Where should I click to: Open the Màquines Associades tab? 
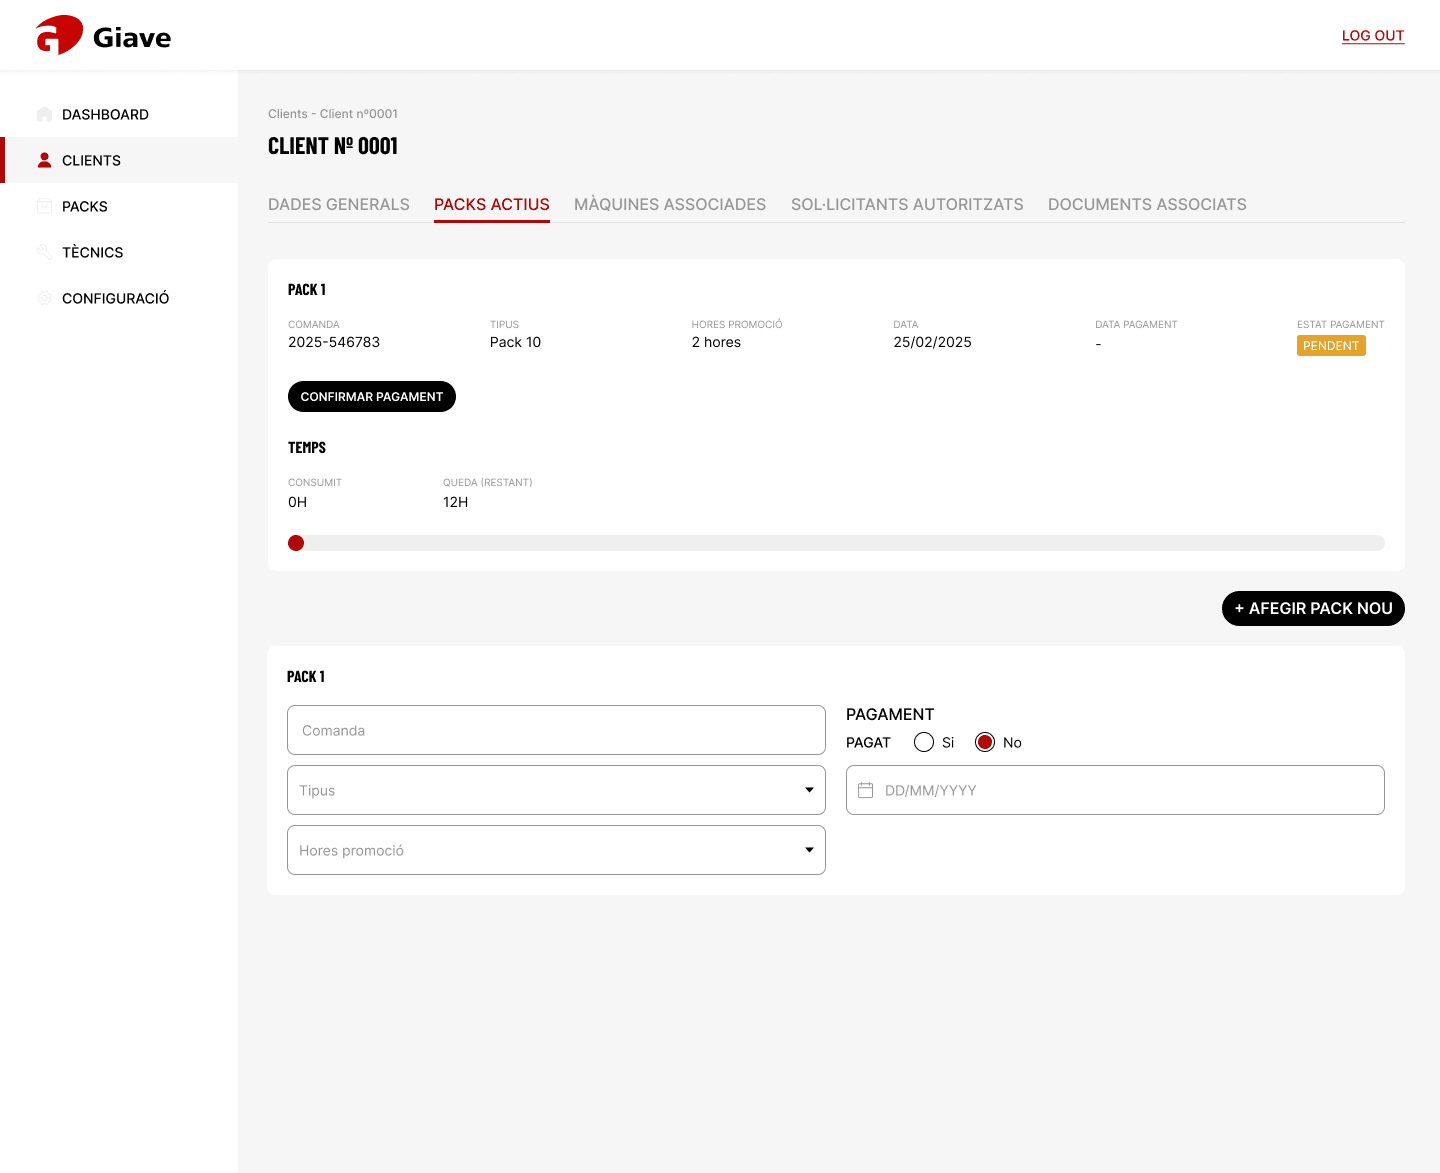pos(670,204)
